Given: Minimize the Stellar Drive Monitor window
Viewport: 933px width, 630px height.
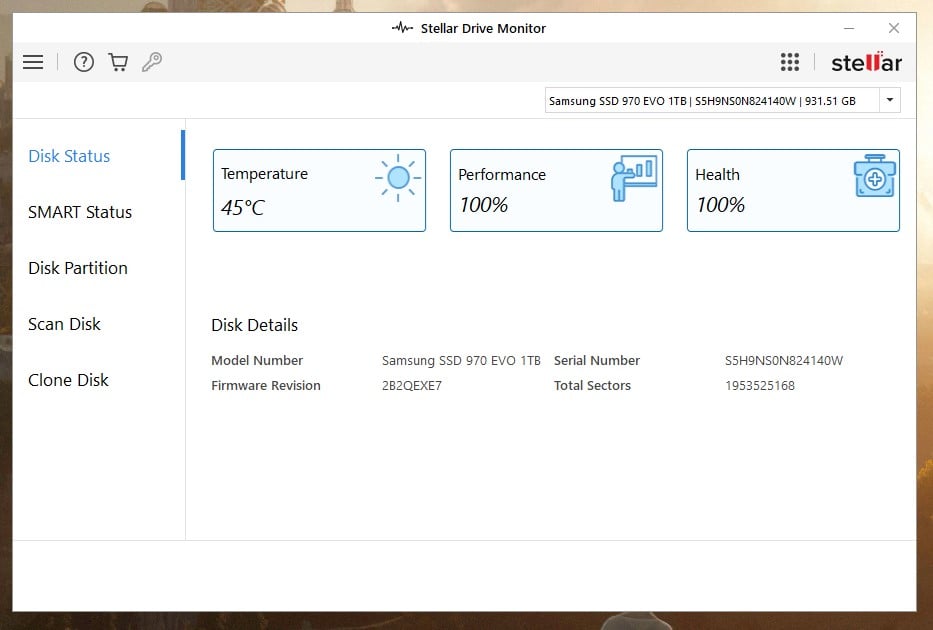Looking at the screenshot, I should (x=849, y=28).
